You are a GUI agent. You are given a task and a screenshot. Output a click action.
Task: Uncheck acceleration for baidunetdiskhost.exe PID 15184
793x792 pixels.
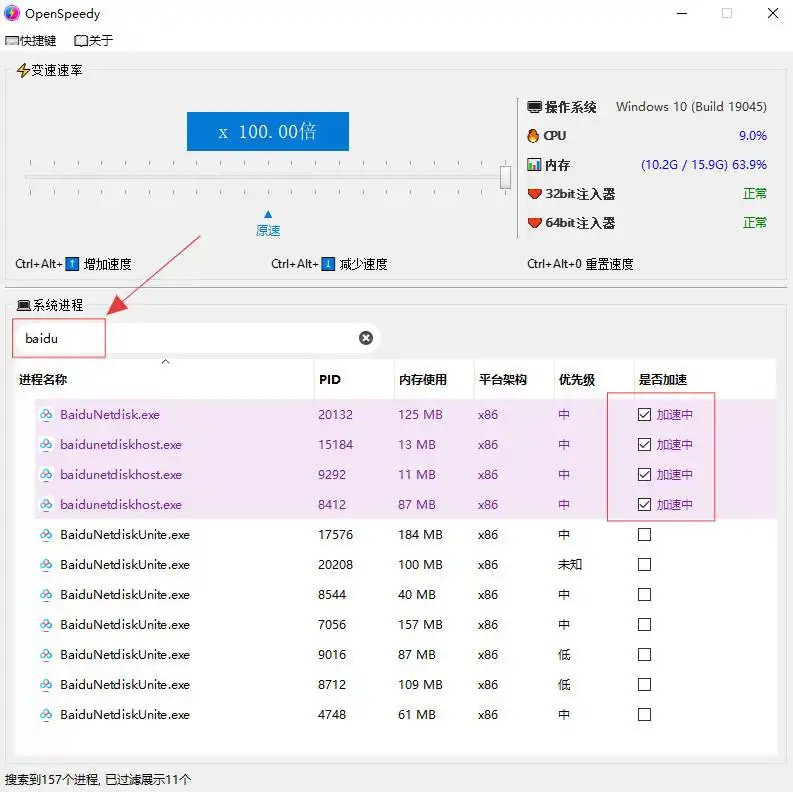pos(644,445)
